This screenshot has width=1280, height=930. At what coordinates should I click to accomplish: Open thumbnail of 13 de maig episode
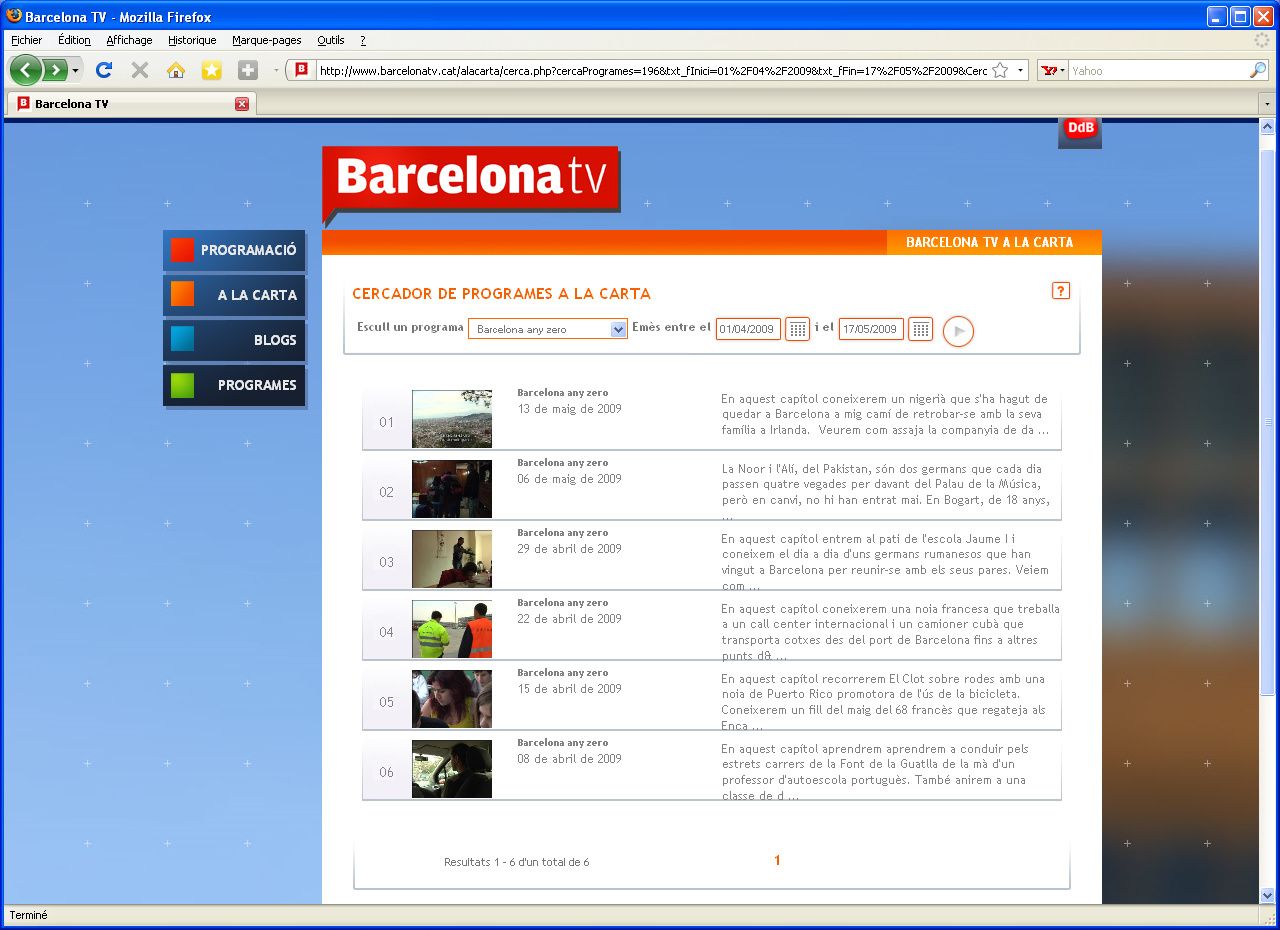452,419
